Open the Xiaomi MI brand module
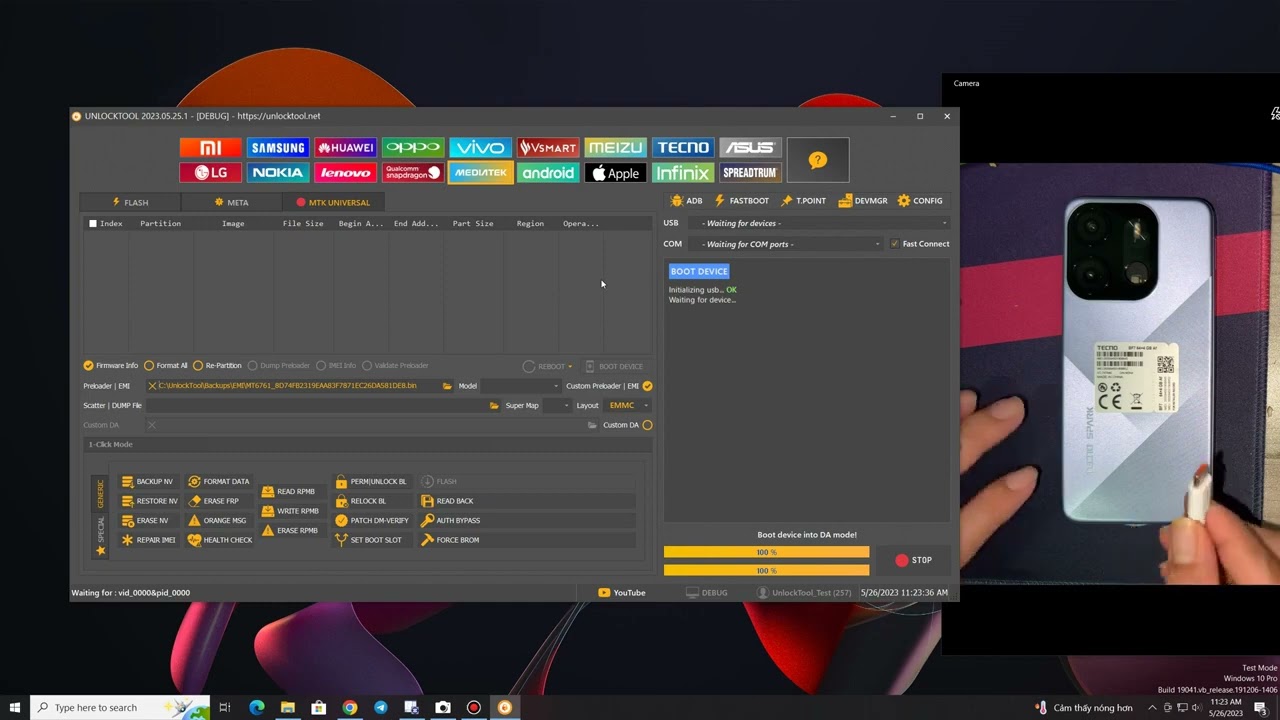 point(210,148)
